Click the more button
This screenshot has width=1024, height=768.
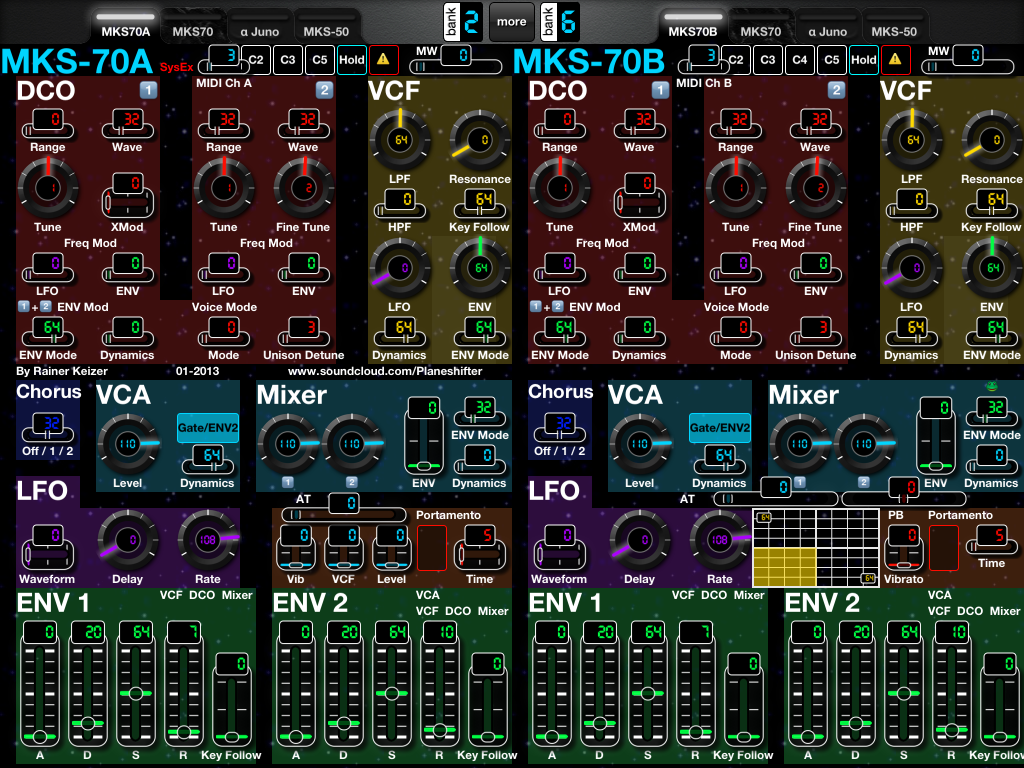pos(511,22)
